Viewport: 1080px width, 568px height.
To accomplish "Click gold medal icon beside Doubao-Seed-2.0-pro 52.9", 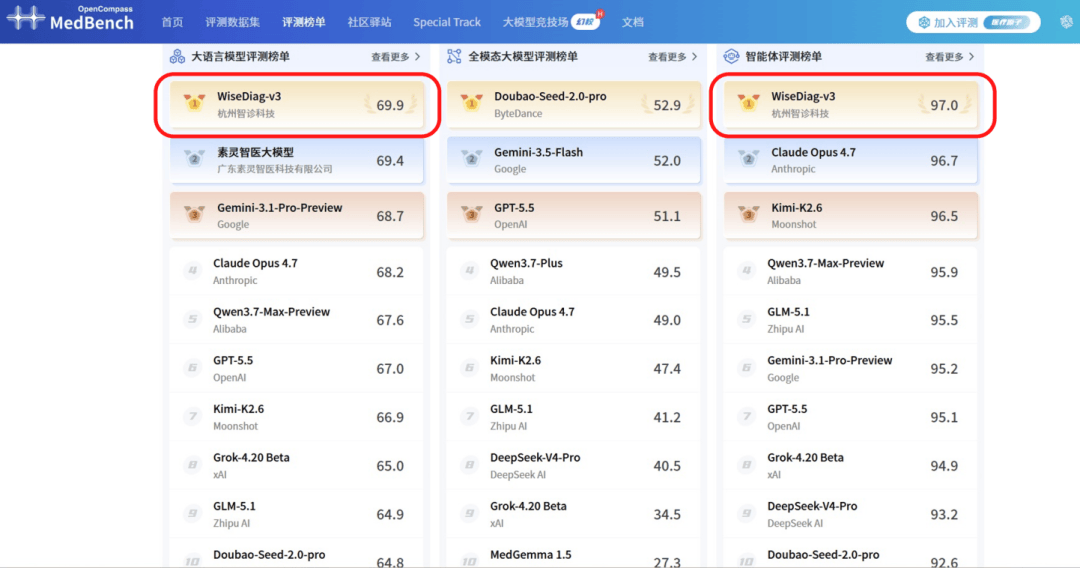I will (x=472, y=103).
